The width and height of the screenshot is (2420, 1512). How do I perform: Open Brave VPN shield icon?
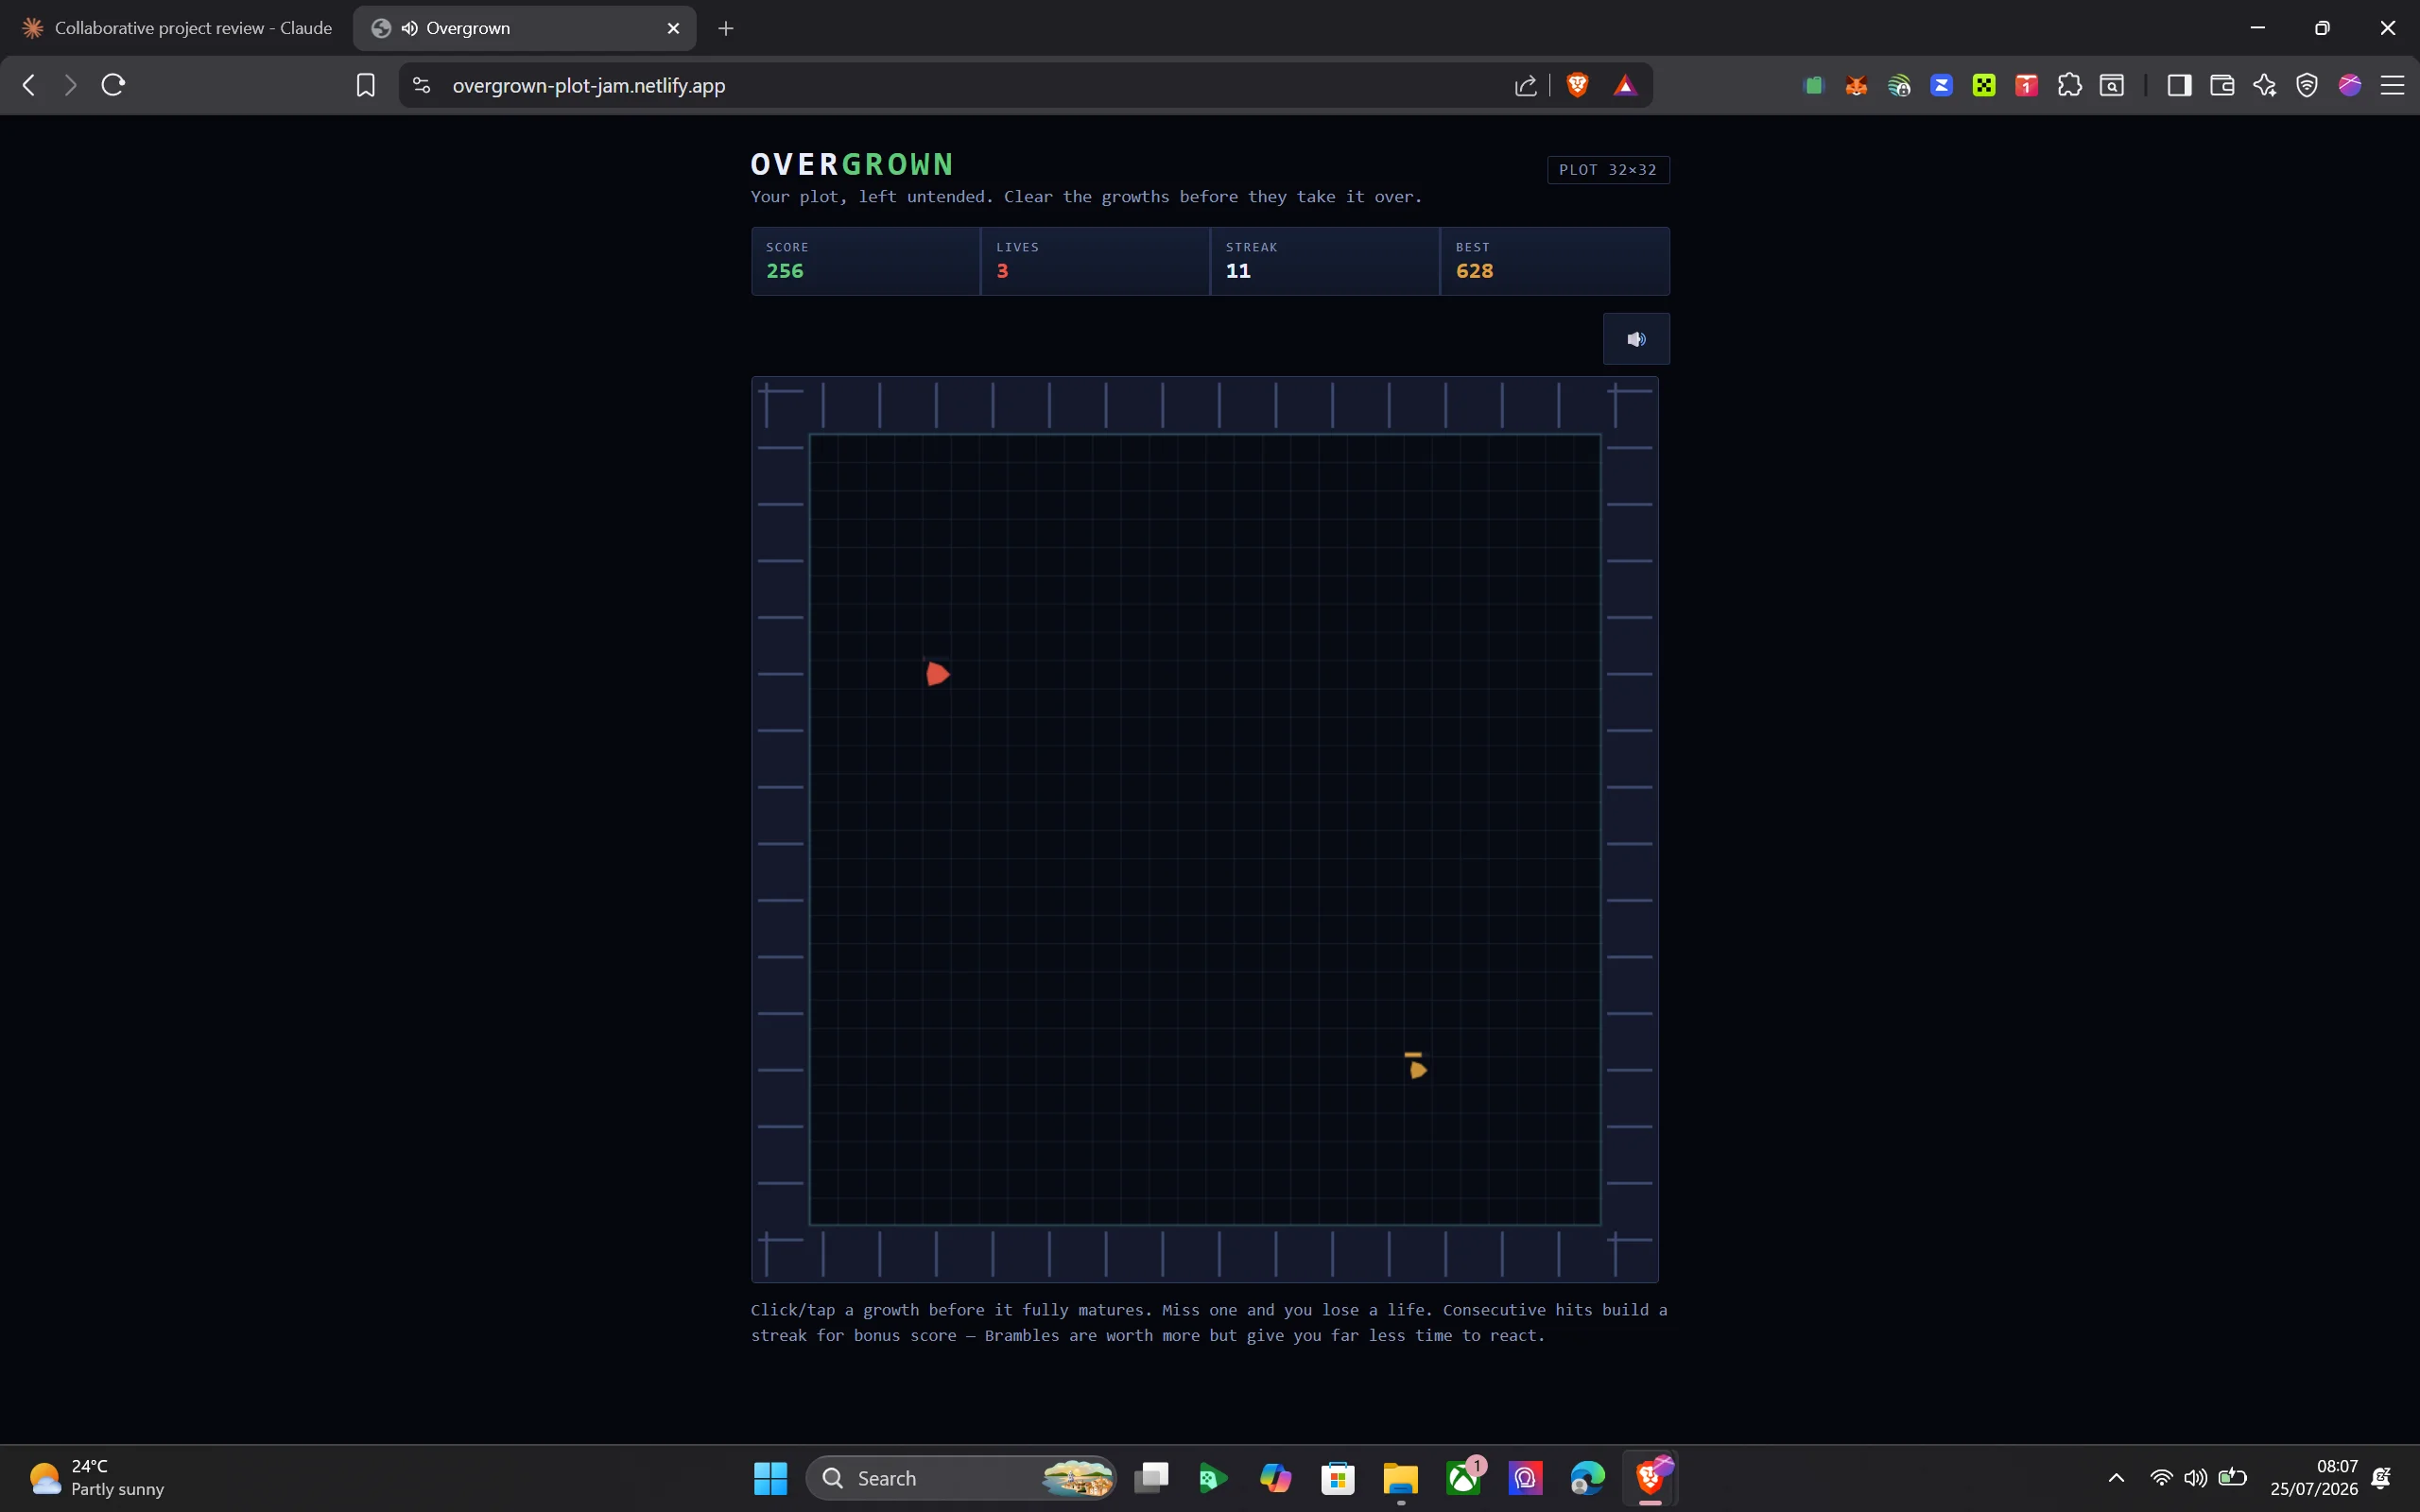point(2307,85)
